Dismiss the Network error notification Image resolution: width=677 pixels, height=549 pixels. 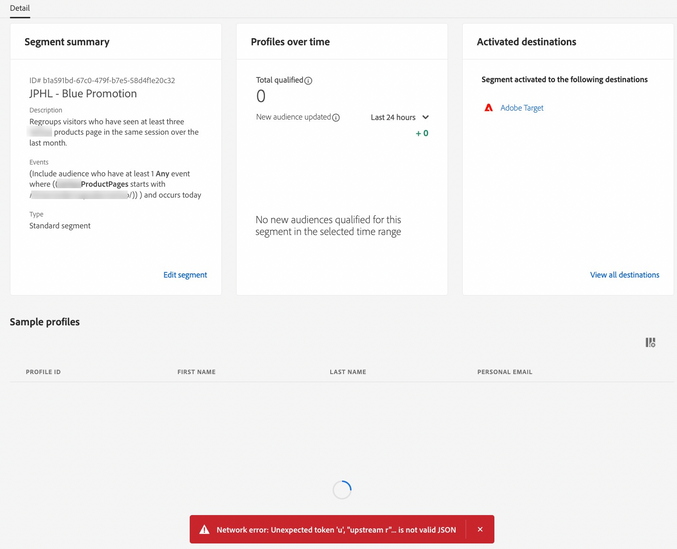click(480, 529)
